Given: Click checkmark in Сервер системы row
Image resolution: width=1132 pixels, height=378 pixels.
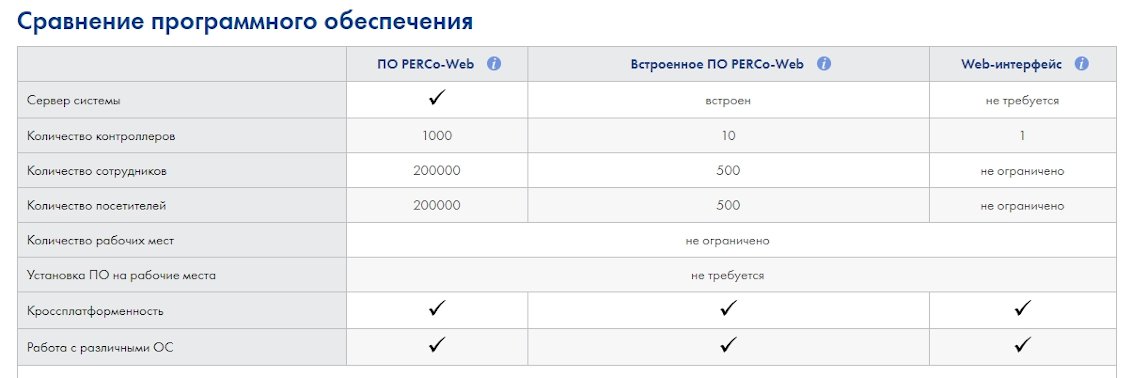Looking at the screenshot, I should 437,99.
